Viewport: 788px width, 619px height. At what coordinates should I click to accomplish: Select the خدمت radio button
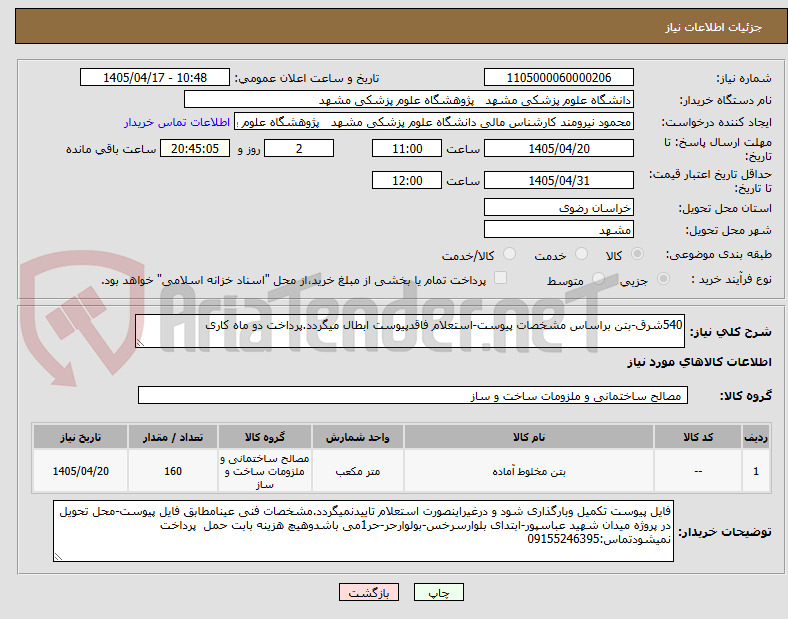581,254
